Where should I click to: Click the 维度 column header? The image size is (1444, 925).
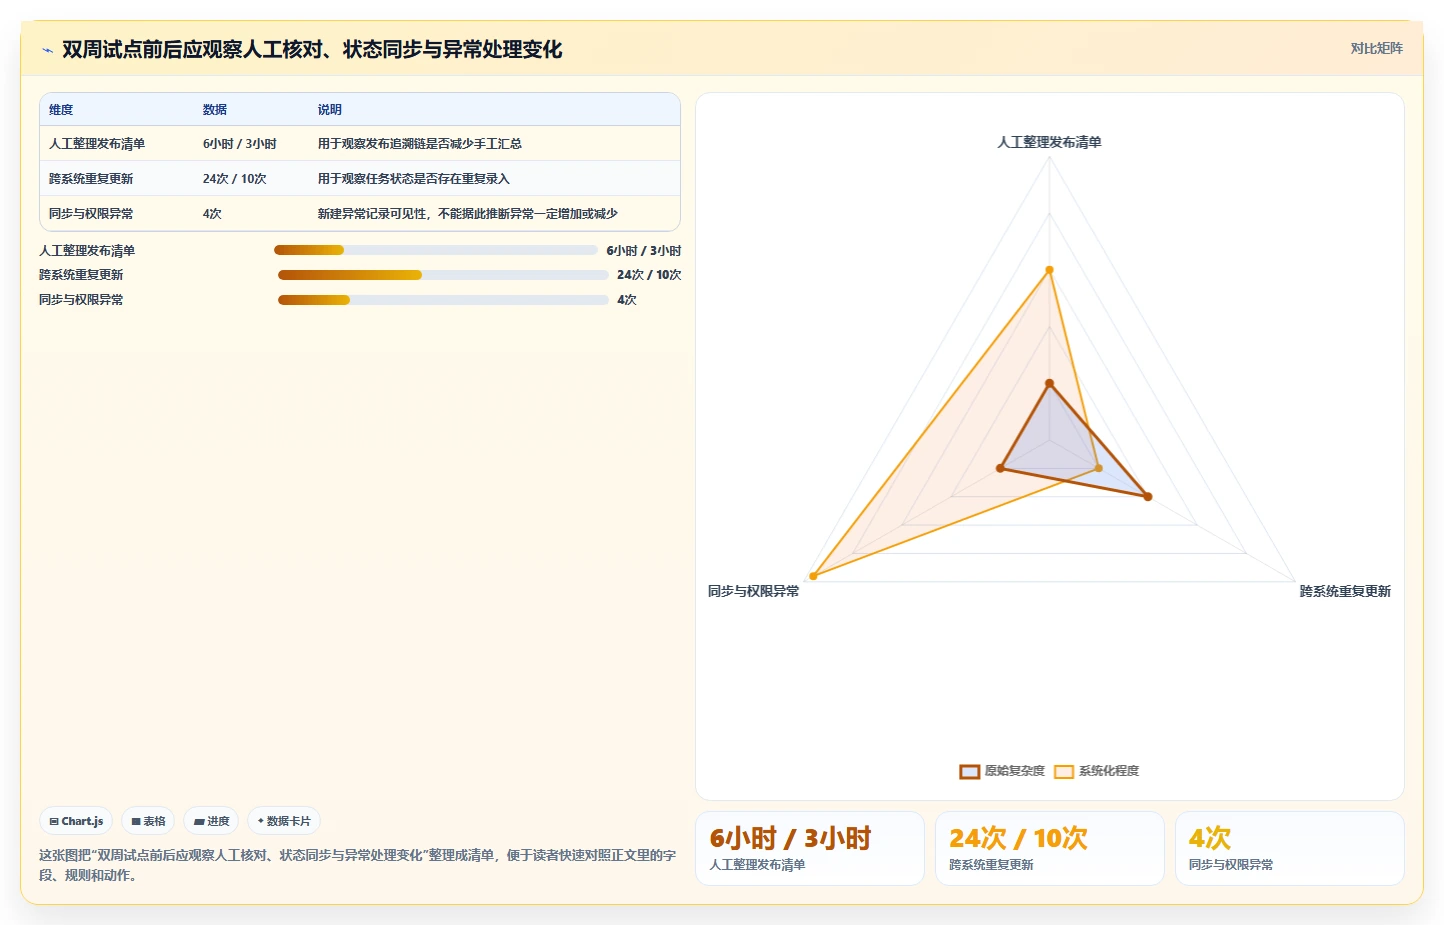(61, 110)
